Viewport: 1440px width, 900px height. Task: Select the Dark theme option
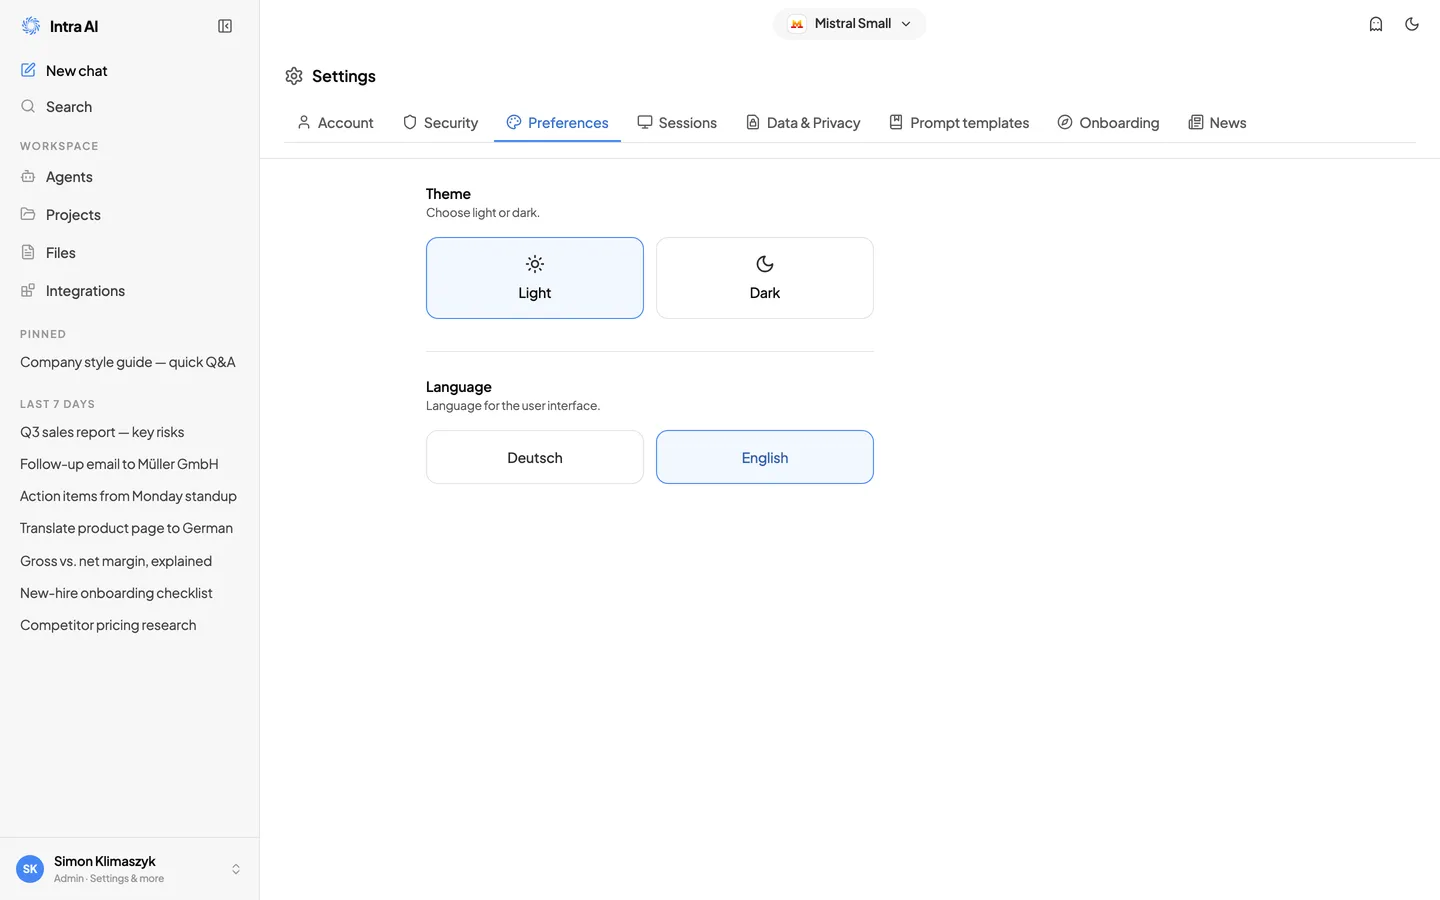click(x=765, y=278)
